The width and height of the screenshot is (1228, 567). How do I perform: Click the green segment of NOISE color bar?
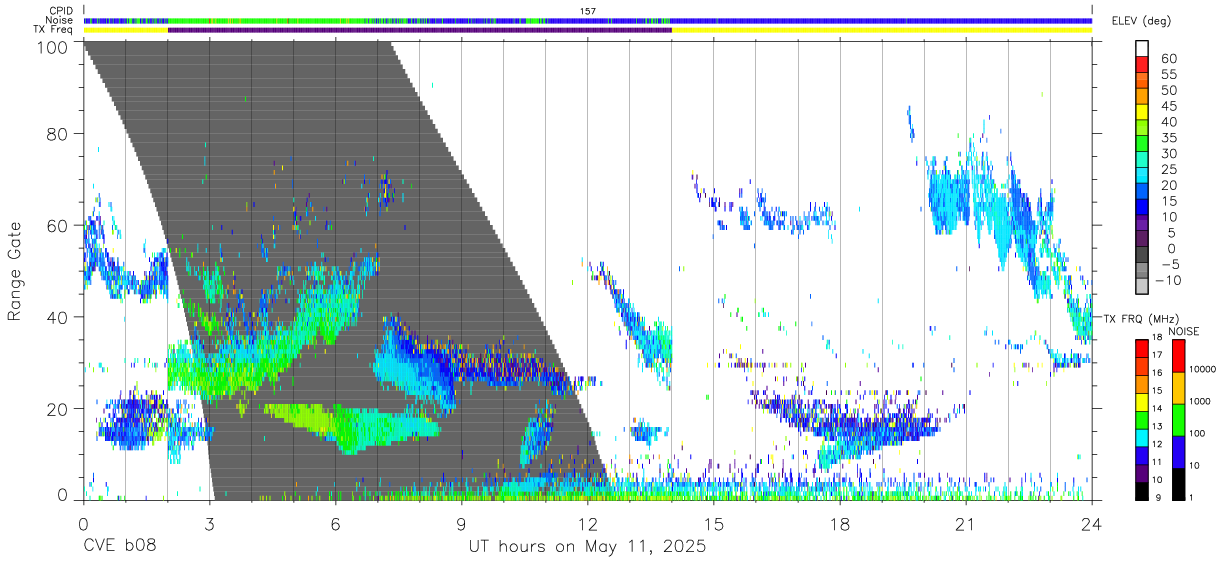click(x=1177, y=419)
